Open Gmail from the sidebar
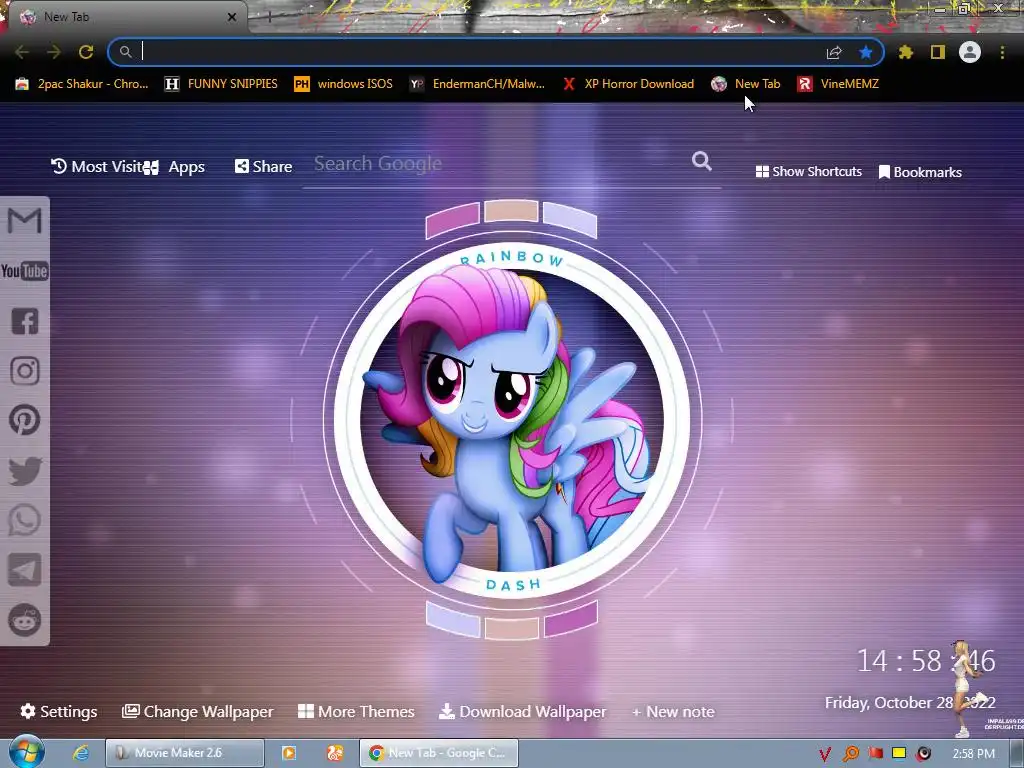1024x768 pixels. coord(24,221)
